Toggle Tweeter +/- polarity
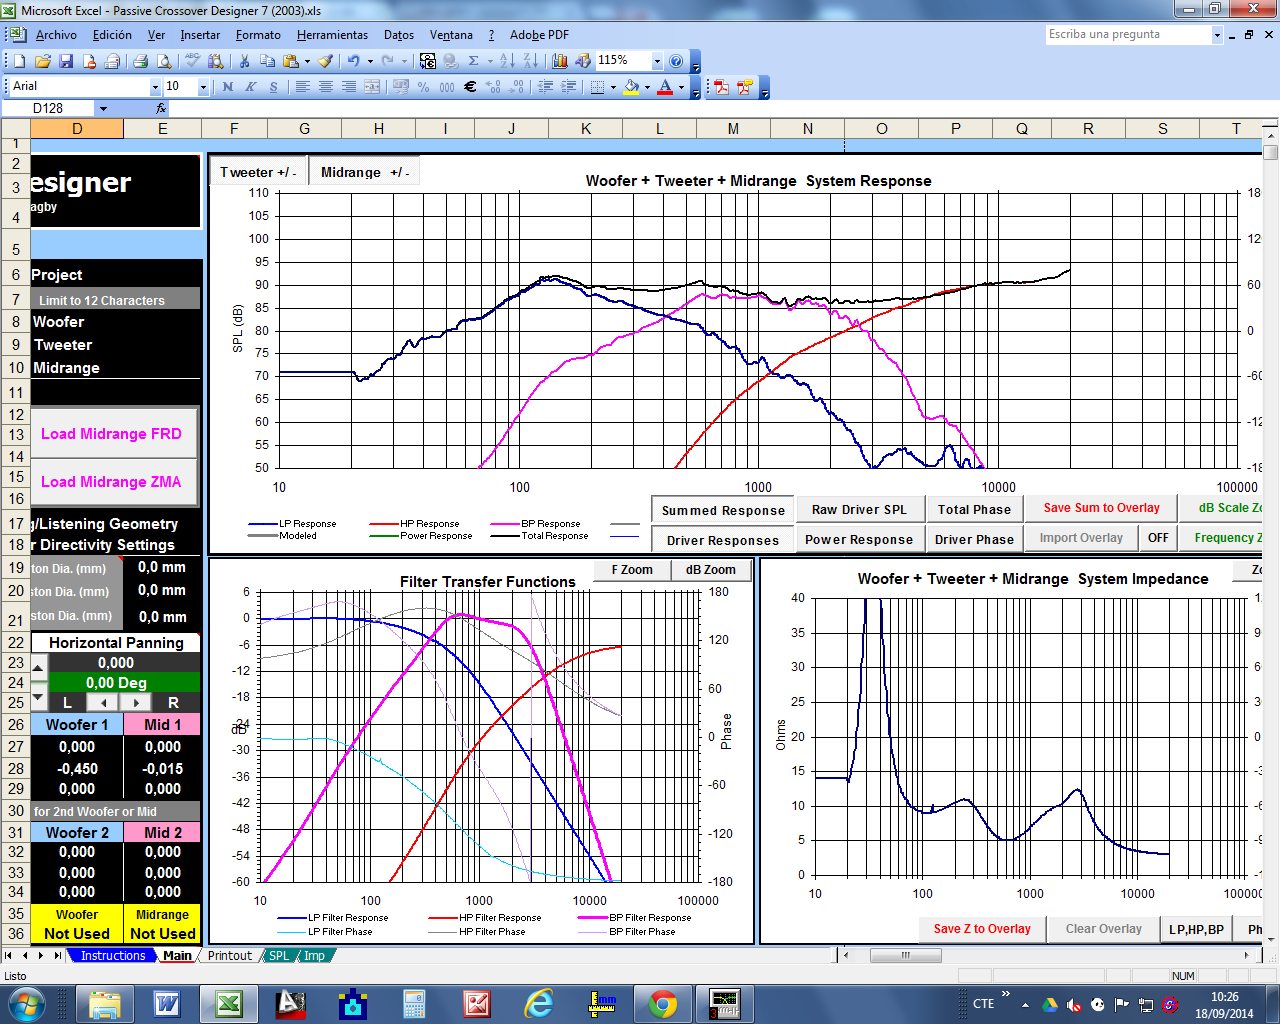 (258, 172)
